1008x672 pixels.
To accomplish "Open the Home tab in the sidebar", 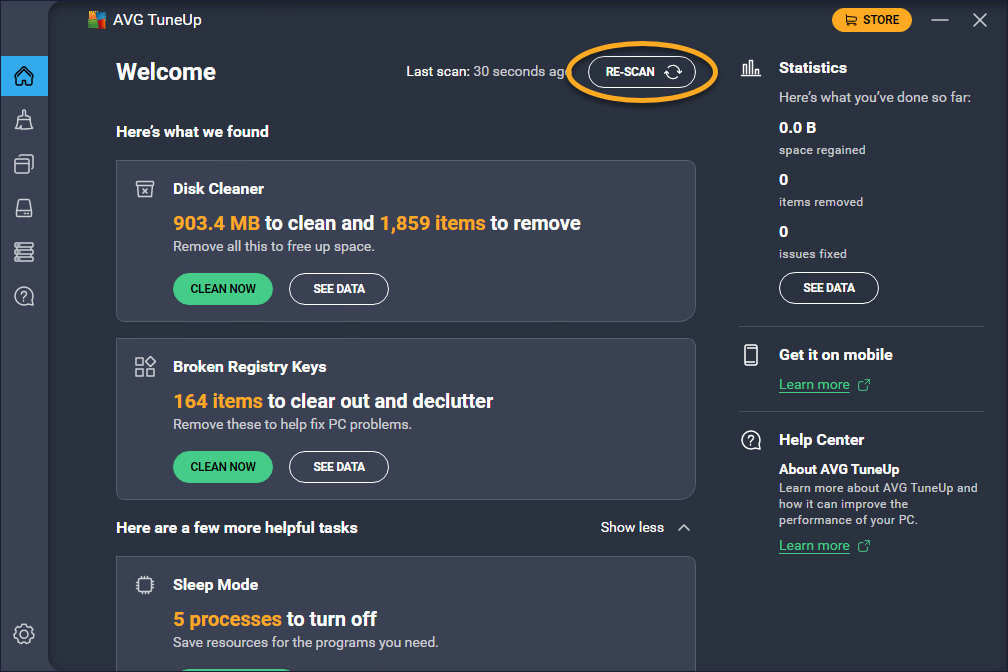I will (x=24, y=76).
